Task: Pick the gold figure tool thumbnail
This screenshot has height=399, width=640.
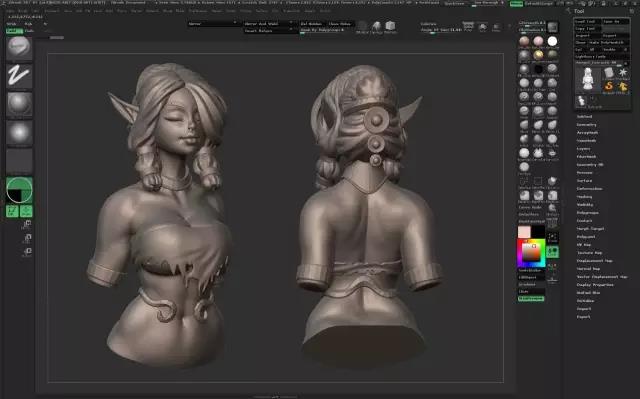Action: (x=623, y=86)
